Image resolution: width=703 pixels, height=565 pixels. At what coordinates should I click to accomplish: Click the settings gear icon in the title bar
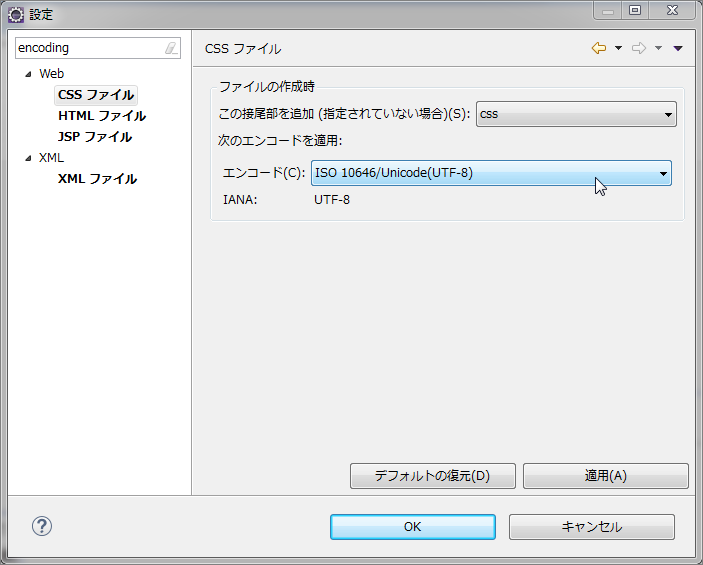(16, 14)
